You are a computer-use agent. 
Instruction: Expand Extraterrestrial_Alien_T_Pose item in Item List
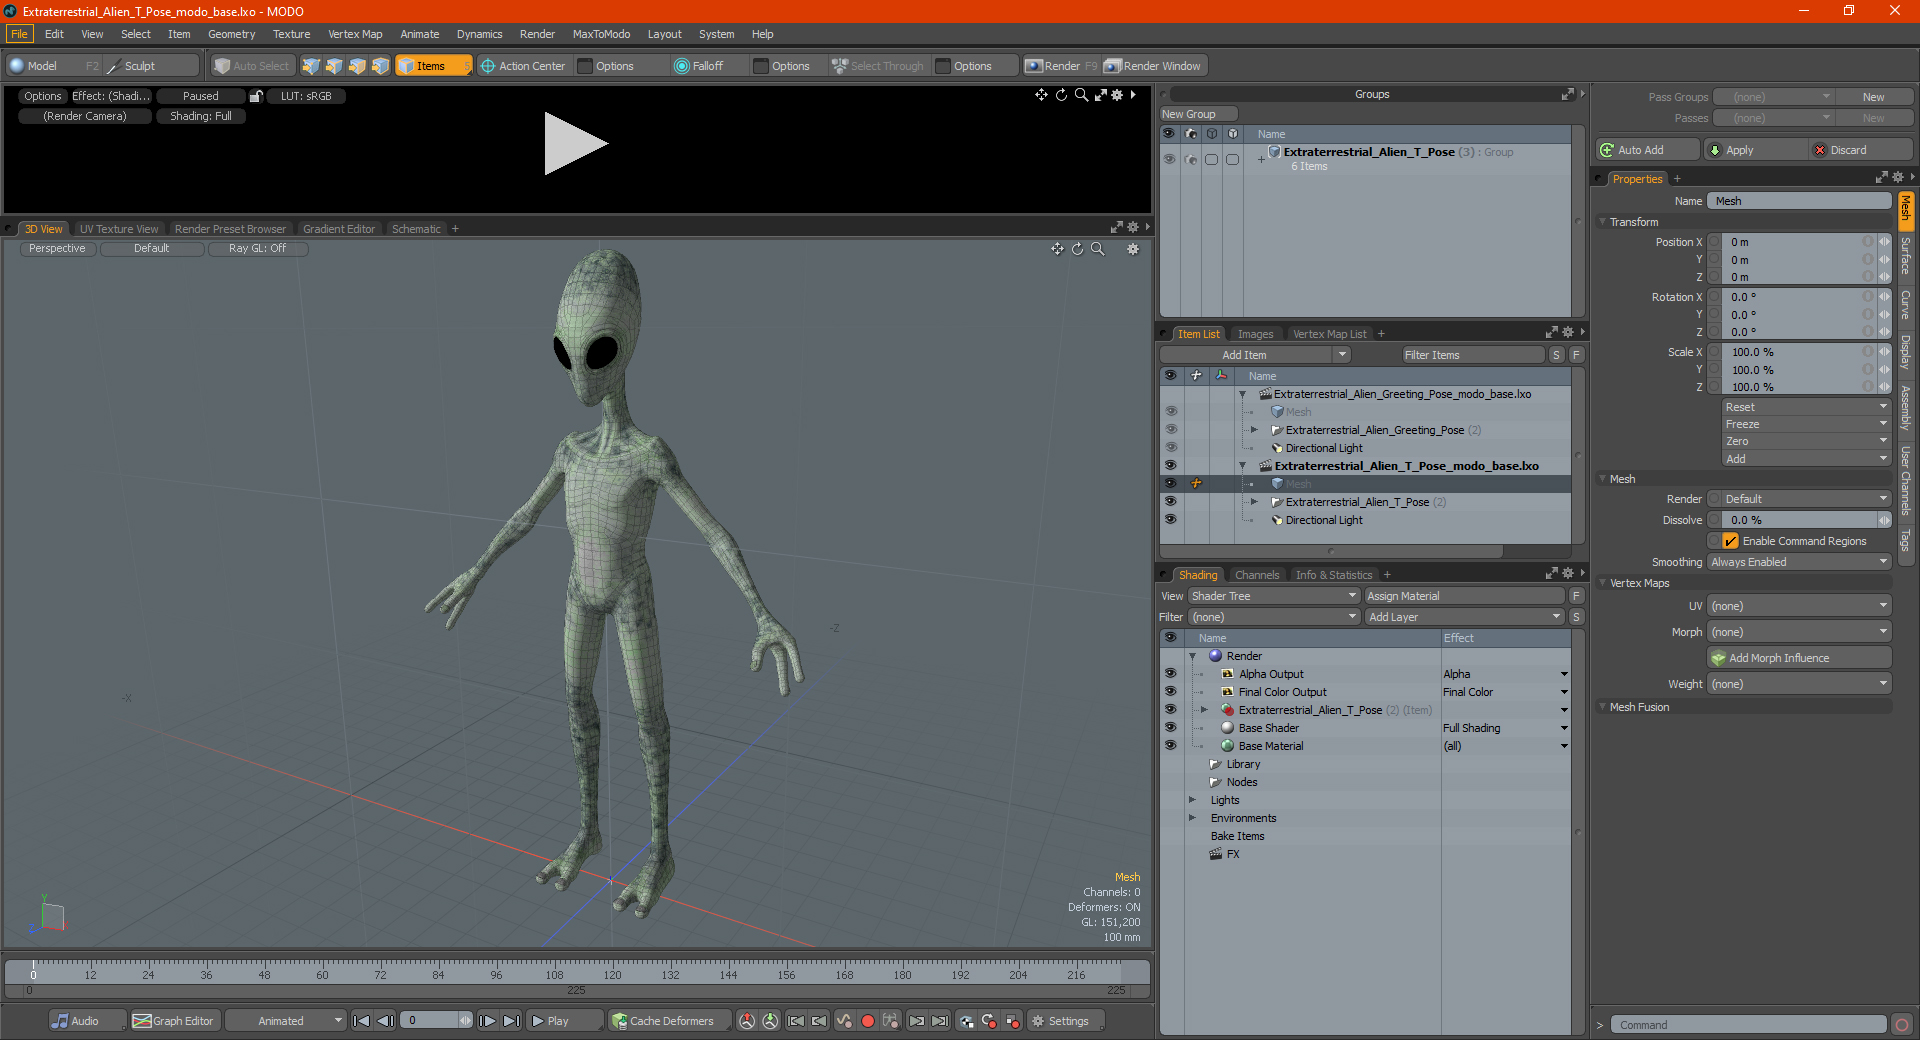click(x=1254, y=502)
